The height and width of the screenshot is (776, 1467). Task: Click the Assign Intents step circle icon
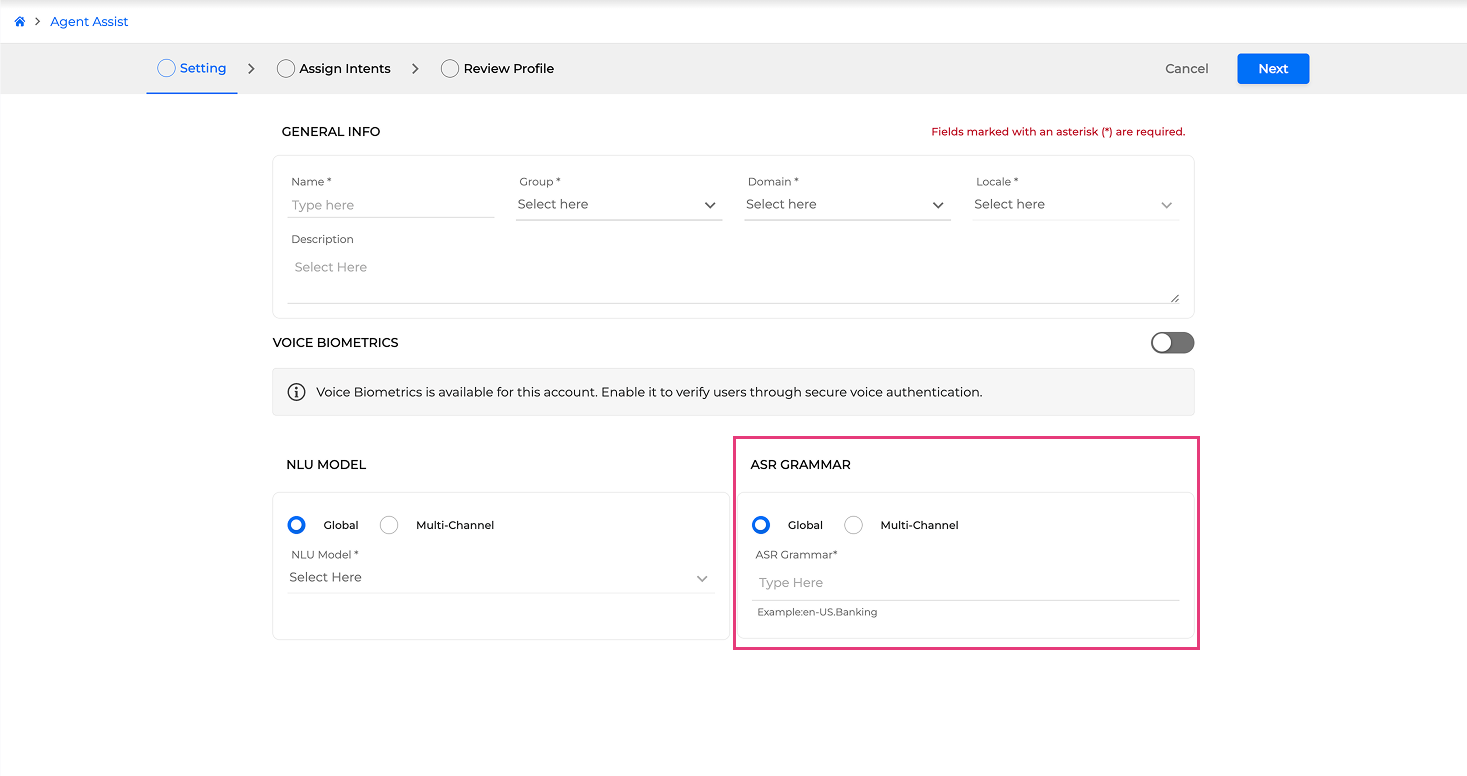coord(286,69)
